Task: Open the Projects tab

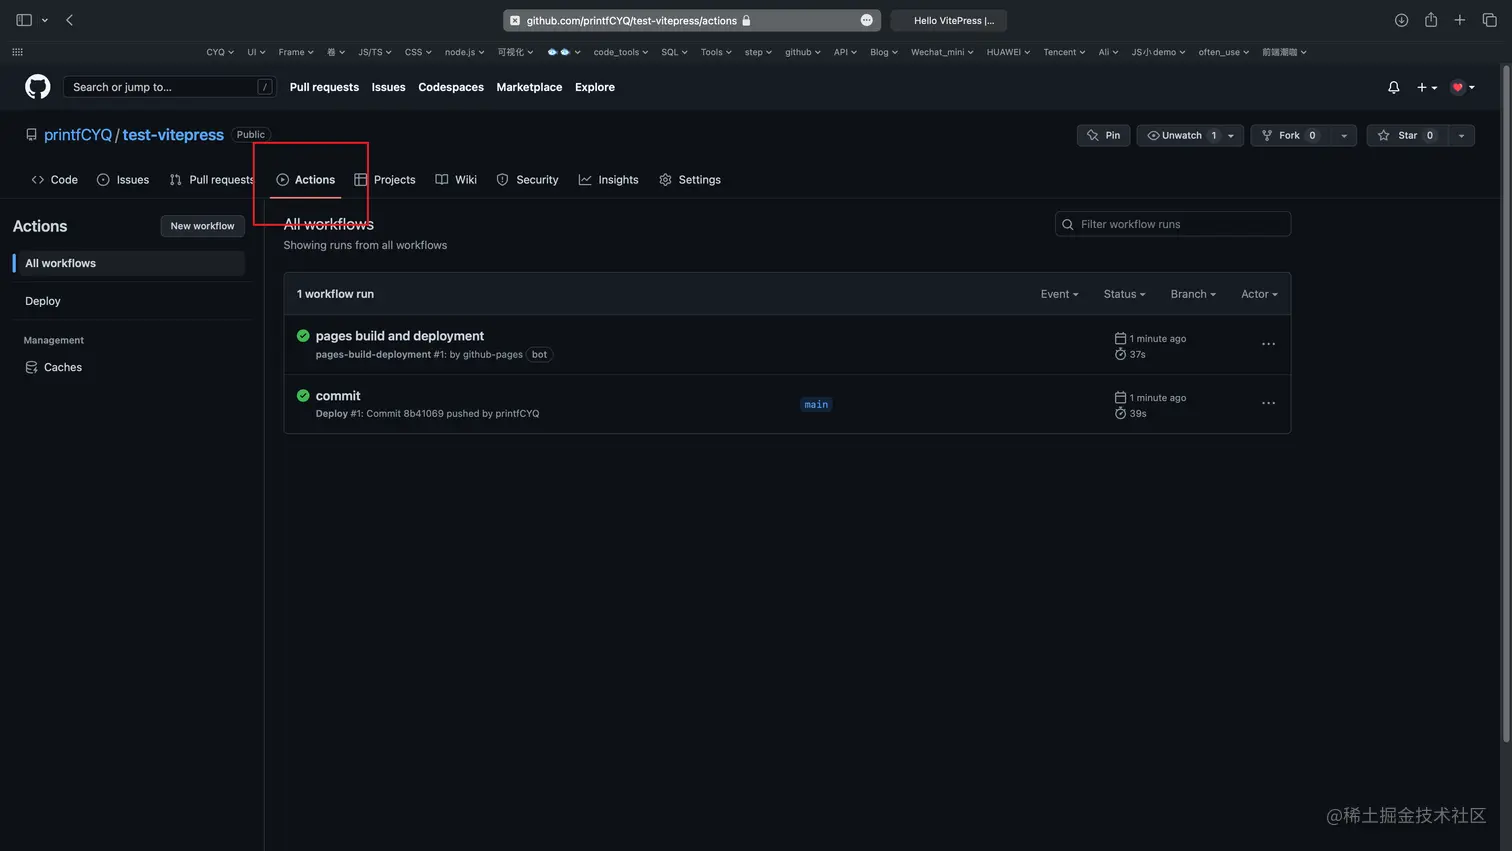Action: [x=385, y=180]
